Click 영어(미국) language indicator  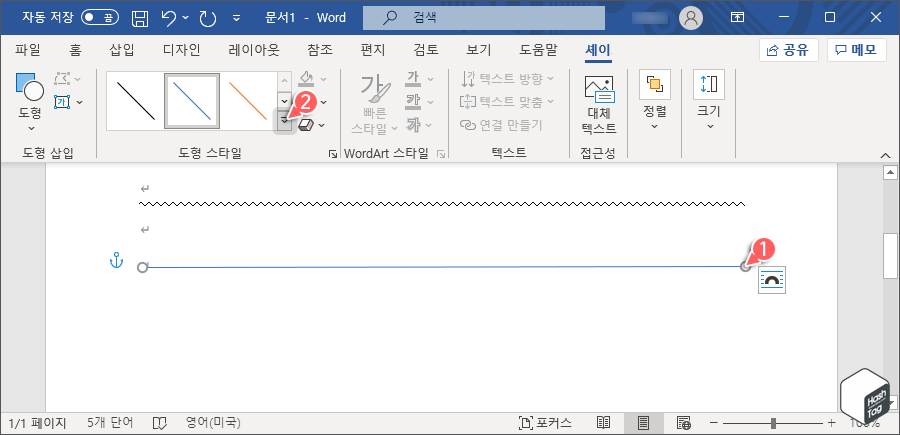coord(213,424)
